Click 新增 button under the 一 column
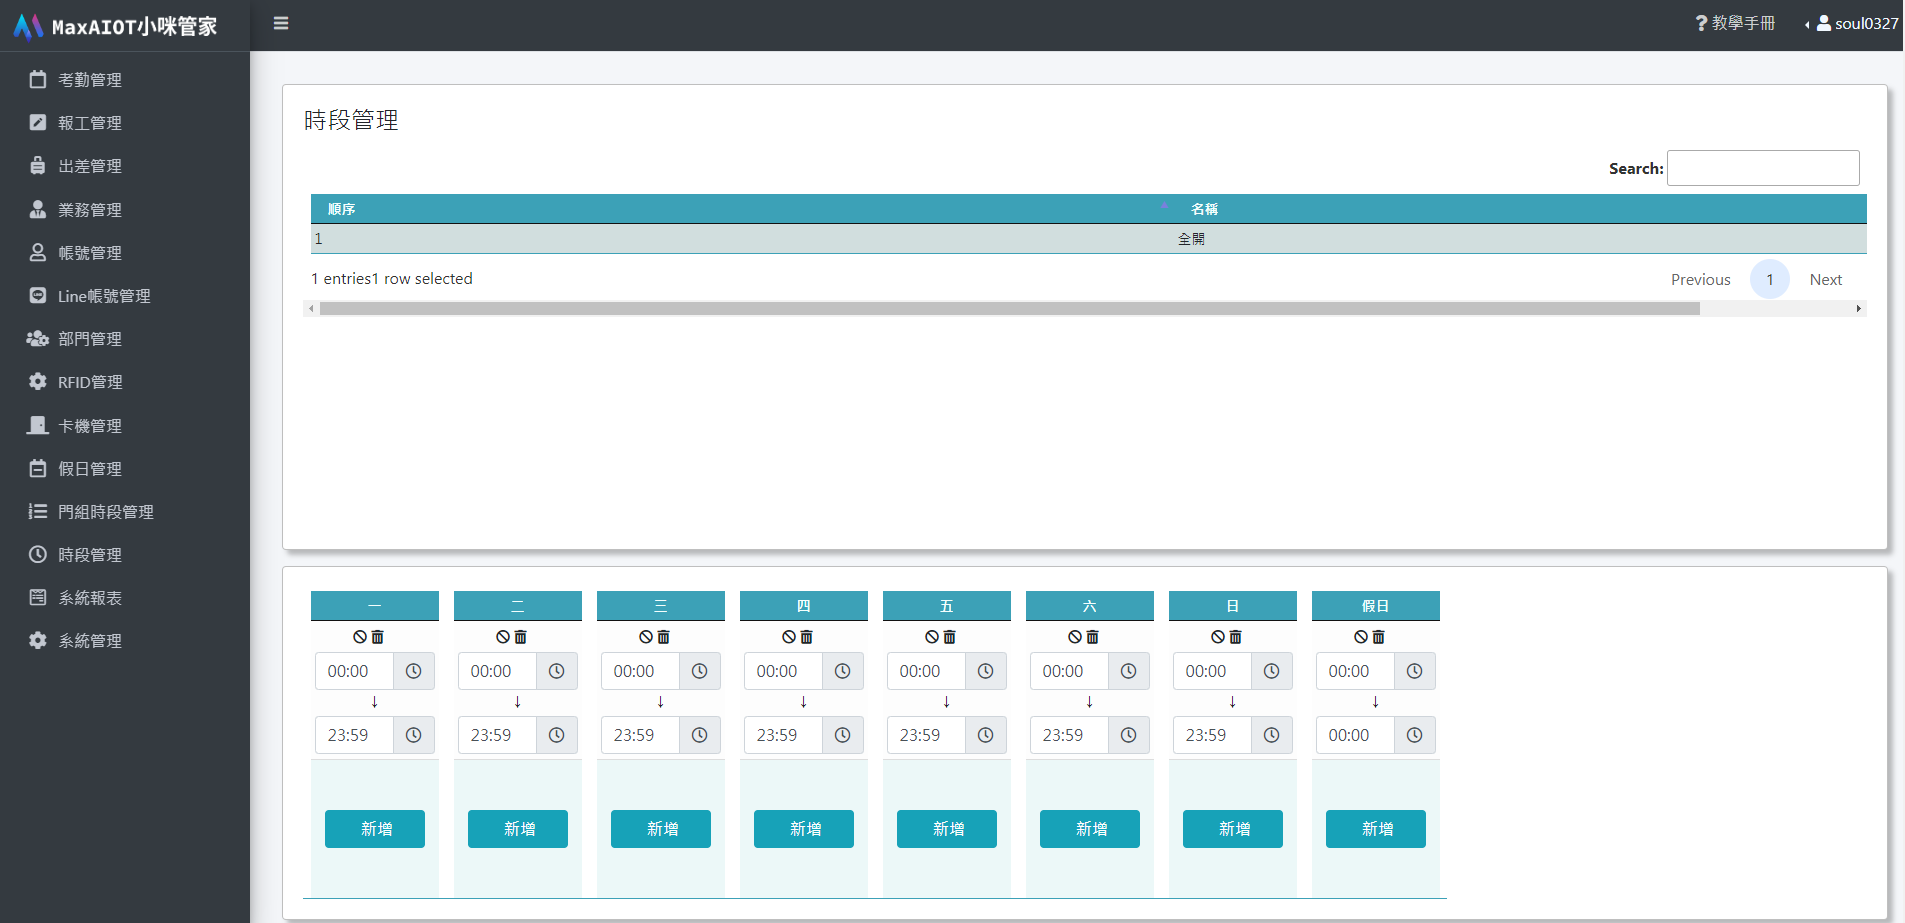 pyautogui.click(x=375, y=829)
